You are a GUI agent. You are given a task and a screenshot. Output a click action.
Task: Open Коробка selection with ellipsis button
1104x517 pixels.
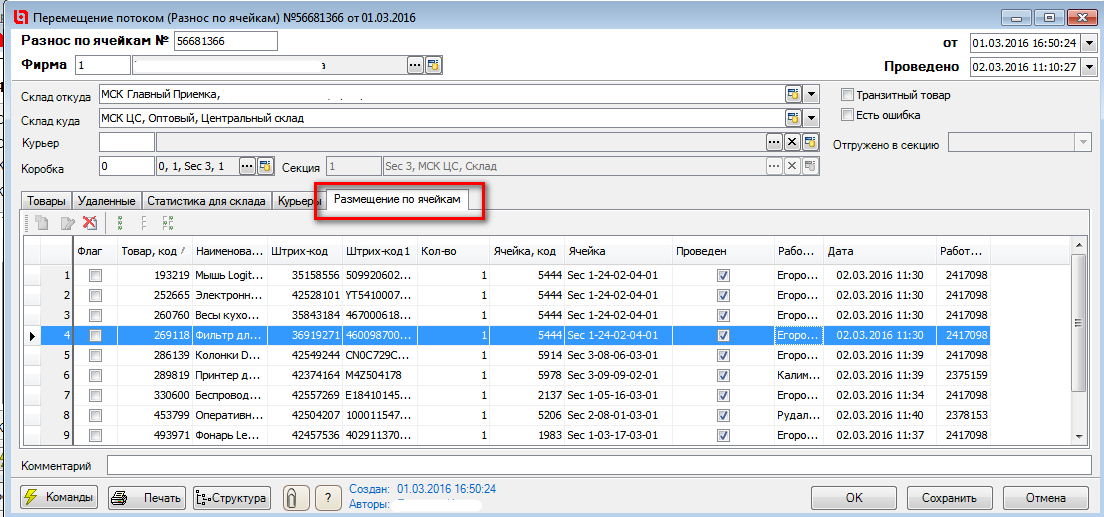[x=247, y=165]
